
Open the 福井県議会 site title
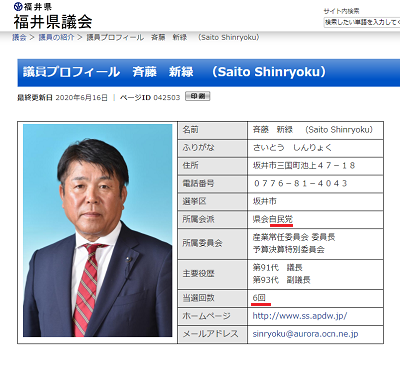(x=53, y=21)
